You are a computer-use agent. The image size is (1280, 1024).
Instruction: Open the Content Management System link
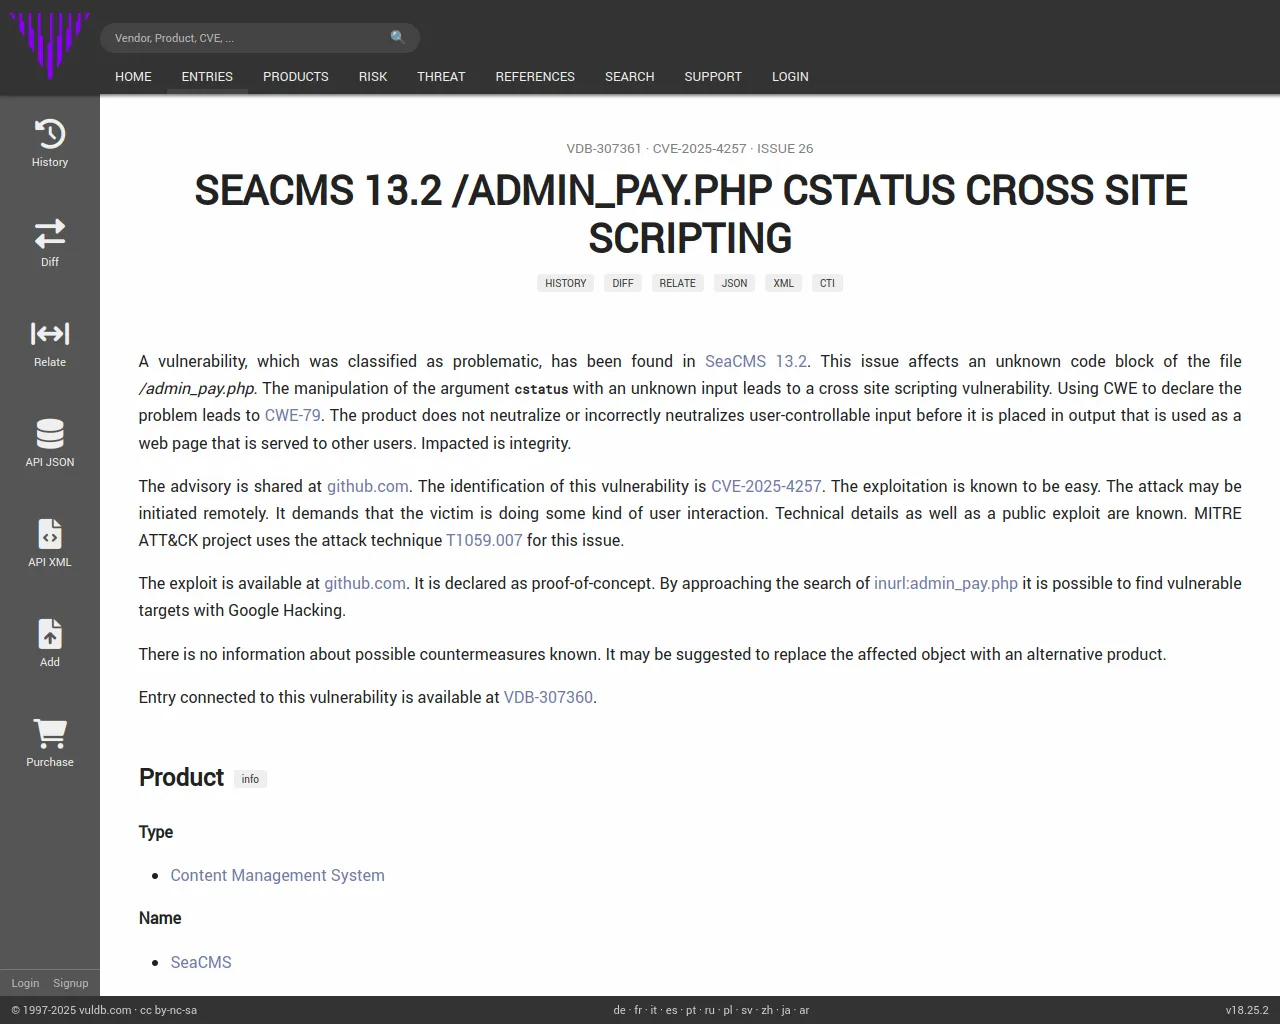(x=277, y=875)
